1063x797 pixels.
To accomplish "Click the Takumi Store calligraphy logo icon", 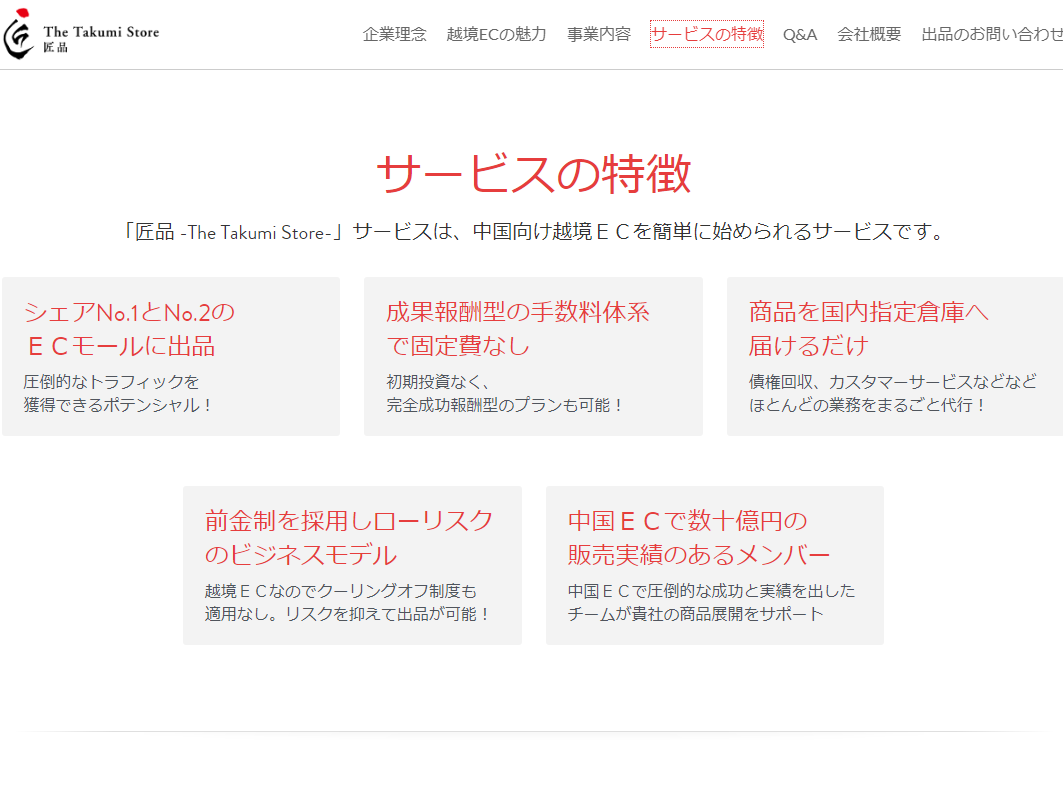I will tap(18, 36).
